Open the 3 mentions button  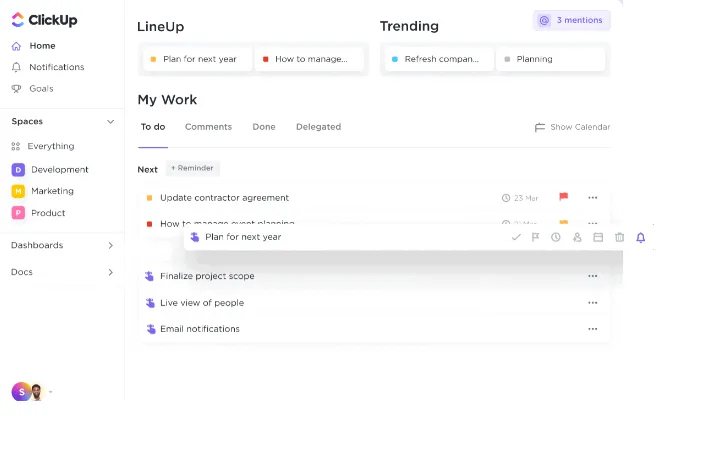pos(572,21)
